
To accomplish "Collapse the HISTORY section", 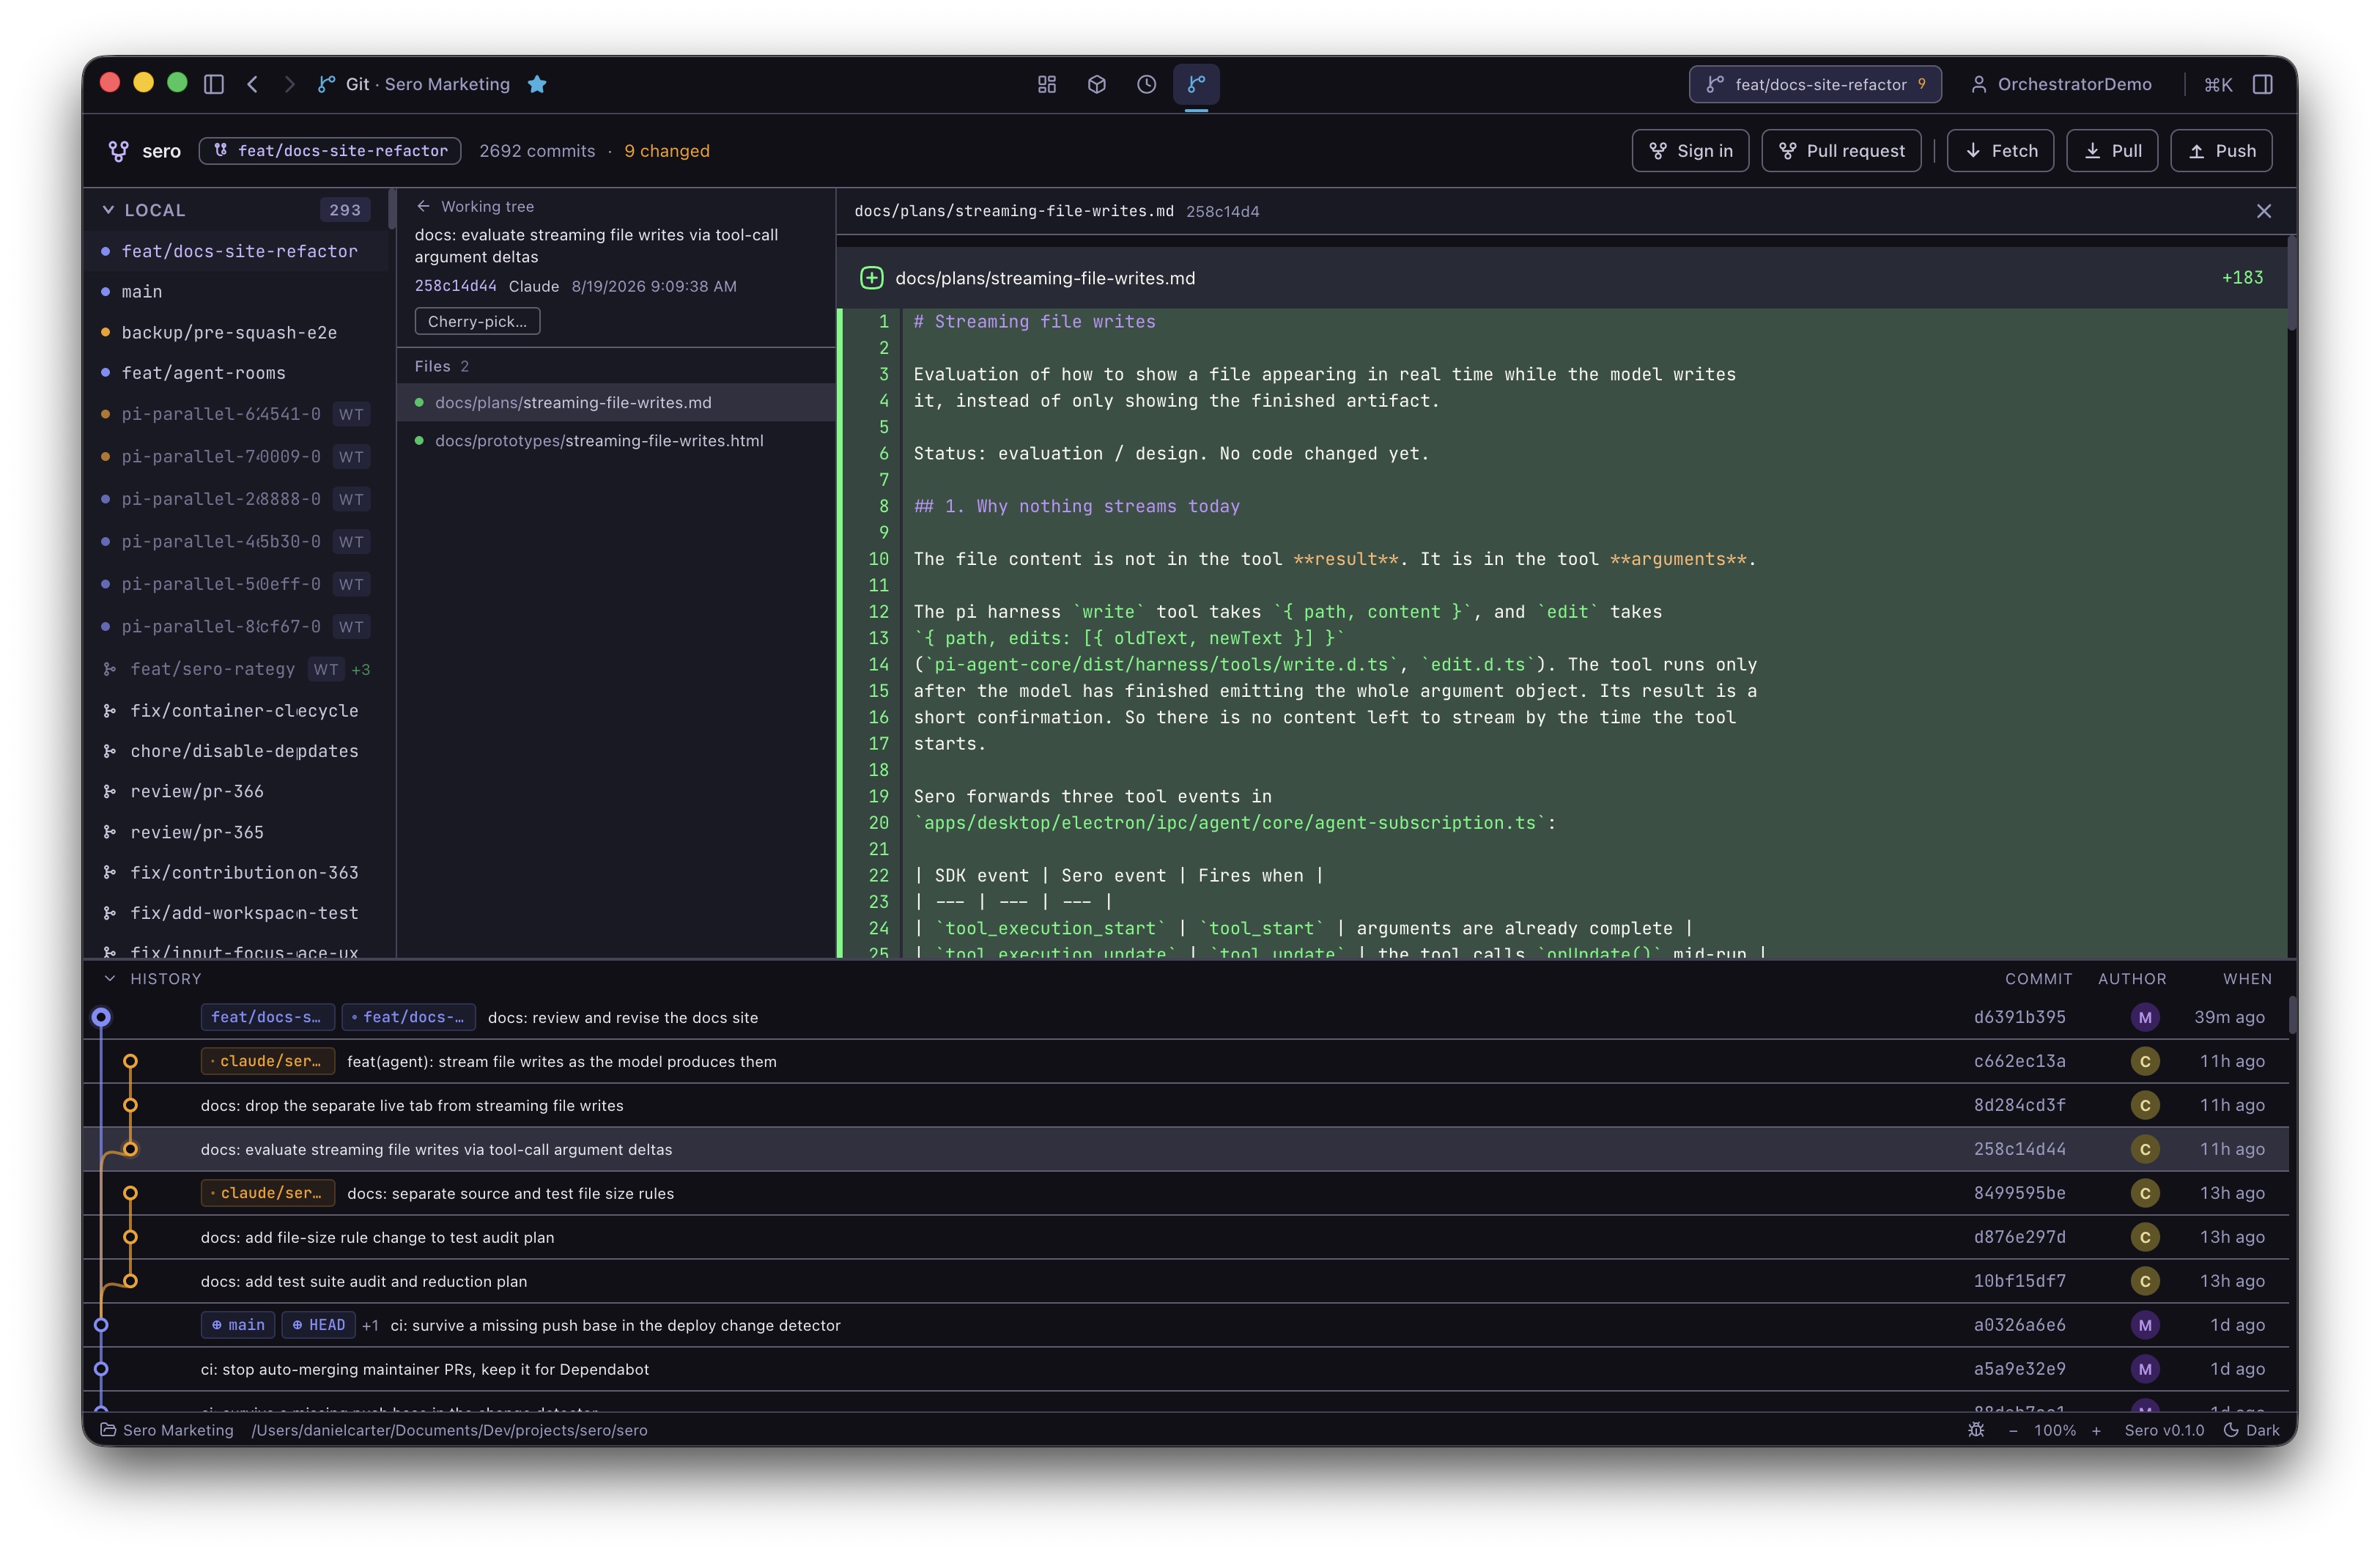I will 110,979.
